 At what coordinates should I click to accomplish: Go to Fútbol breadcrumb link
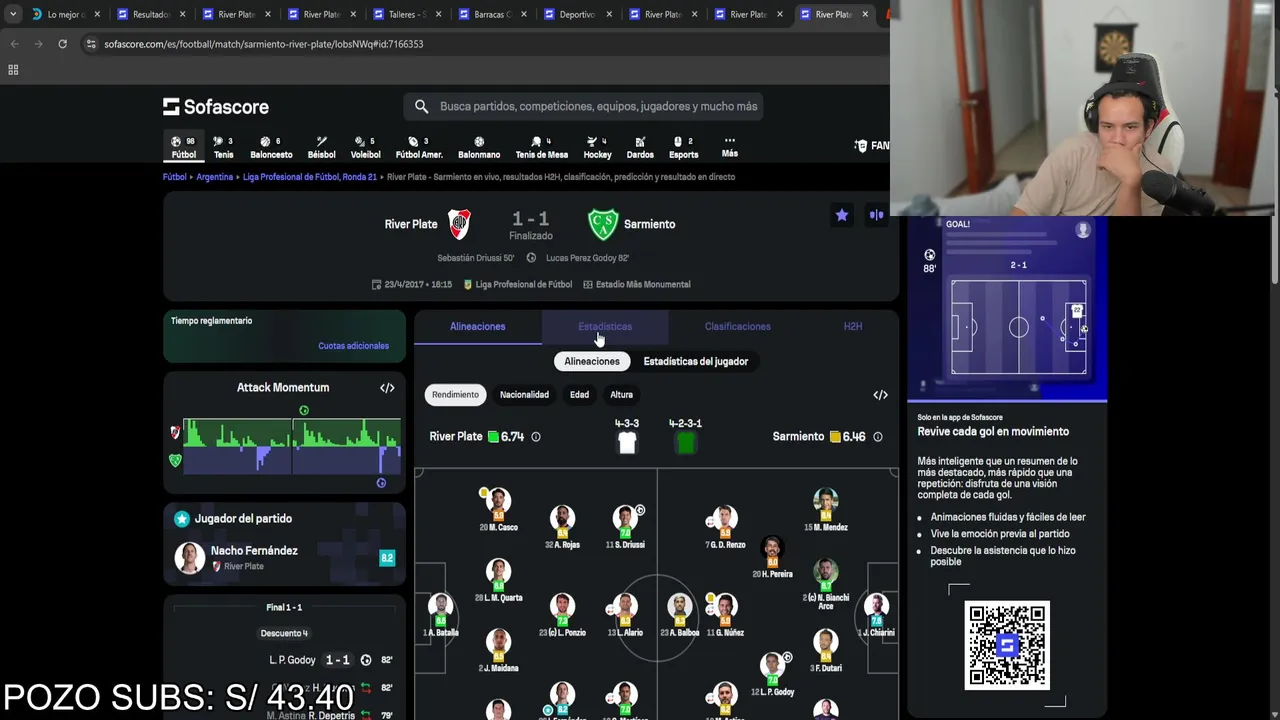pyautogui.click(x=175, y=177)
